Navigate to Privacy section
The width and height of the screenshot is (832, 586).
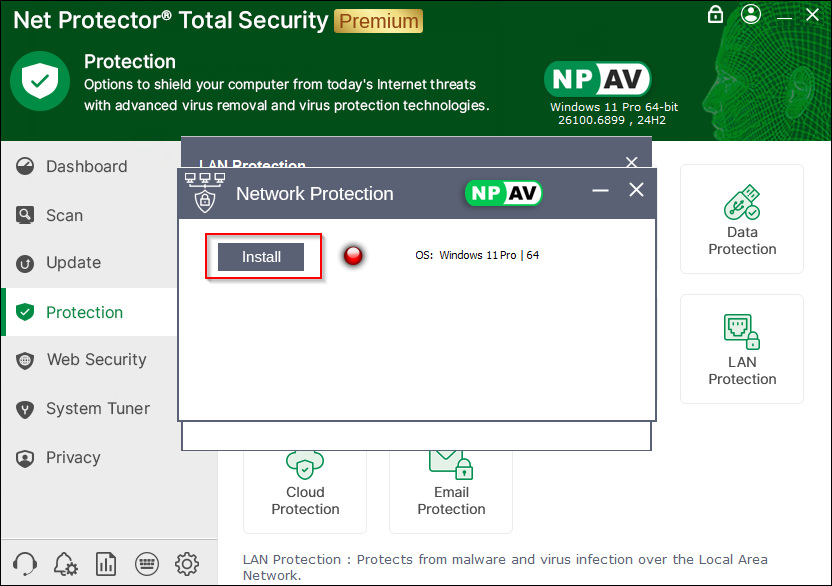click(73, 458)
